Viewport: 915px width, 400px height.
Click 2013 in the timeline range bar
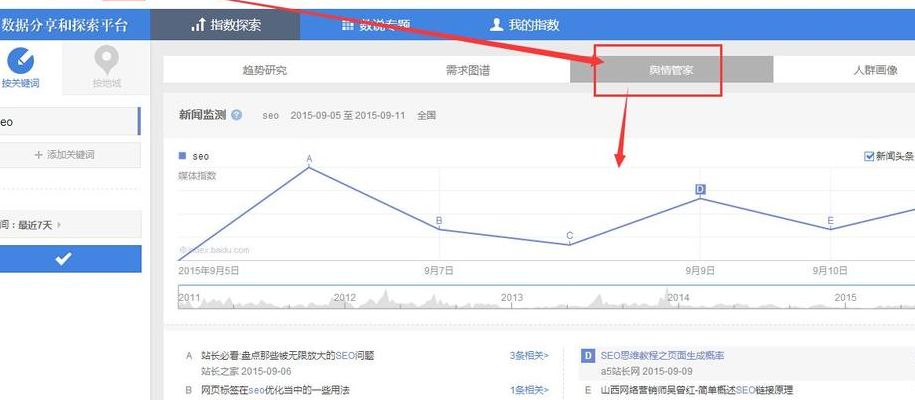click(x=512, y=297)
